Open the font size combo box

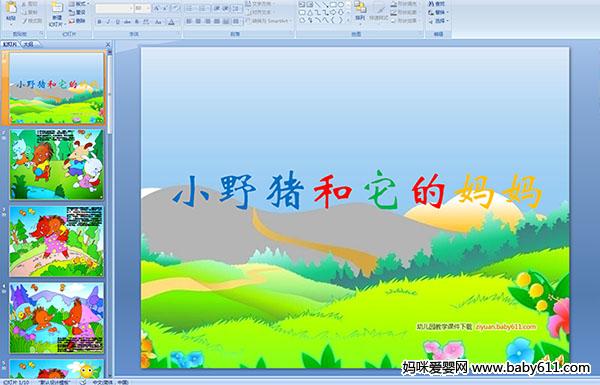[x=142, y=8]
